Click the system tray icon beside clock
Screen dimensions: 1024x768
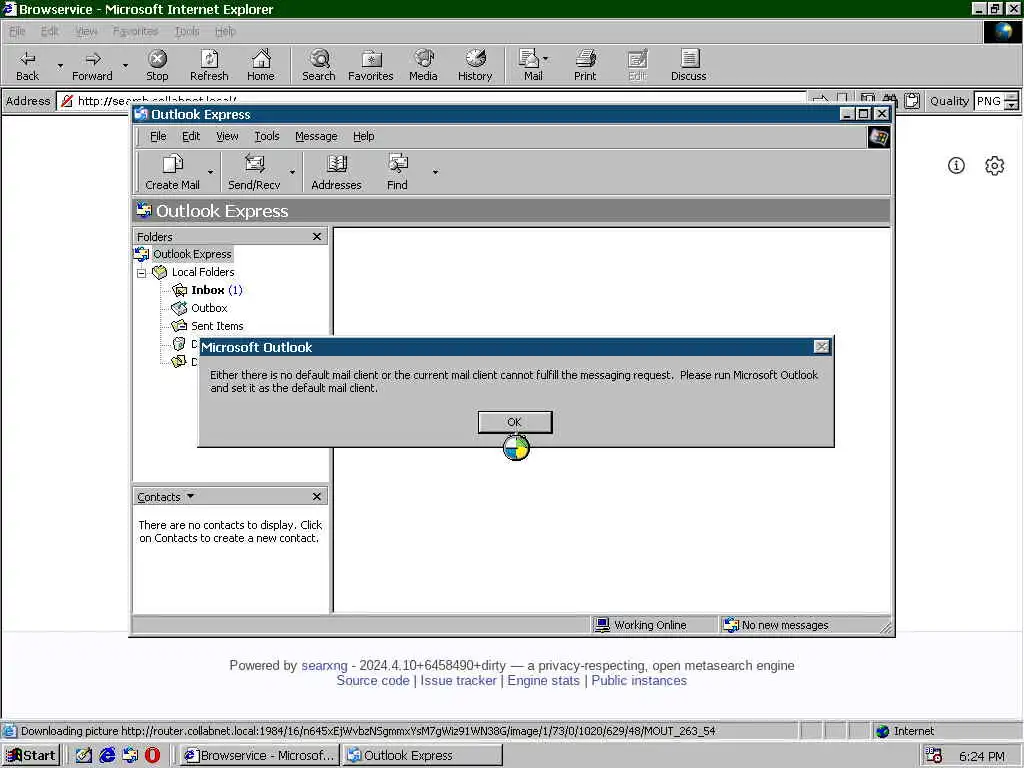[934, 756]
